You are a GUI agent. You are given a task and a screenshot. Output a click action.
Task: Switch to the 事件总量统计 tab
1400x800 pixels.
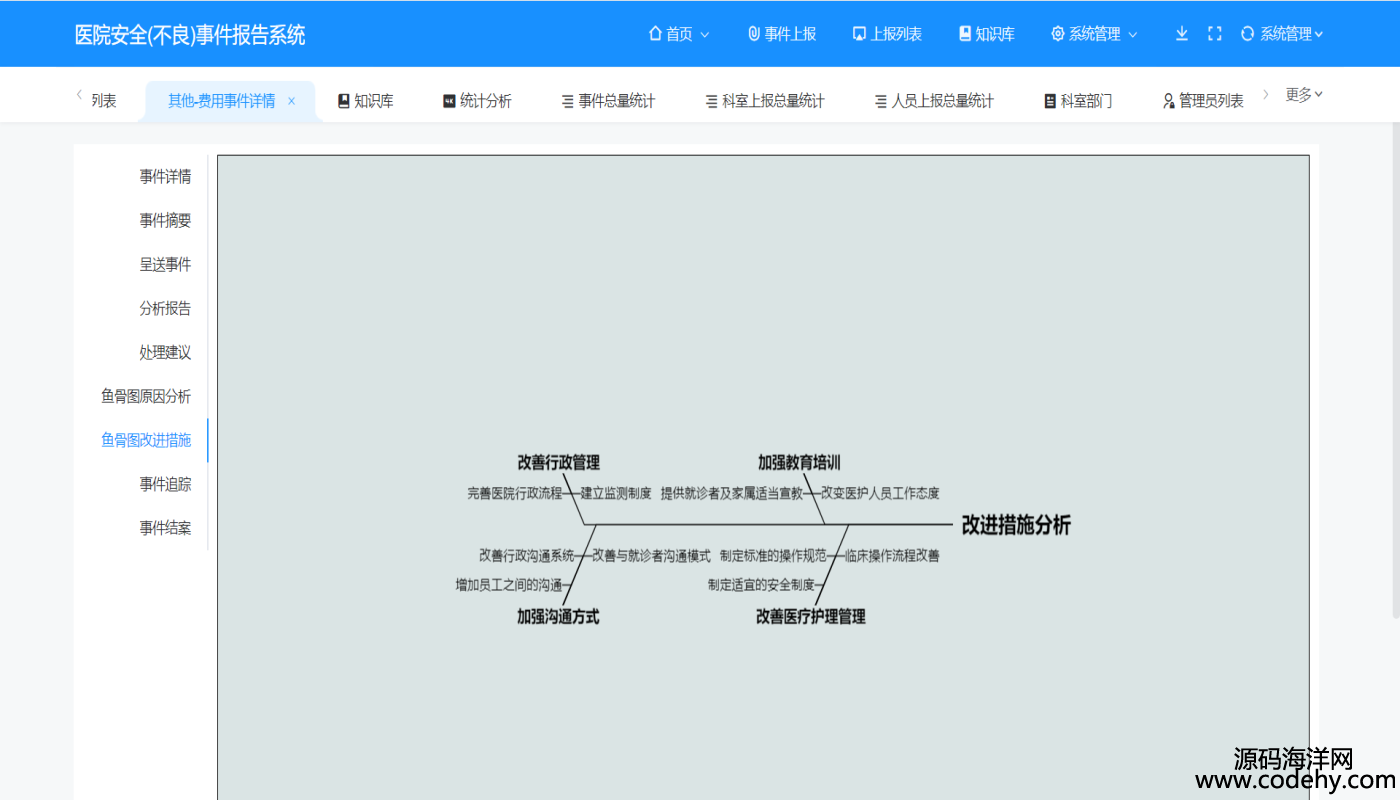click(608, 101)
